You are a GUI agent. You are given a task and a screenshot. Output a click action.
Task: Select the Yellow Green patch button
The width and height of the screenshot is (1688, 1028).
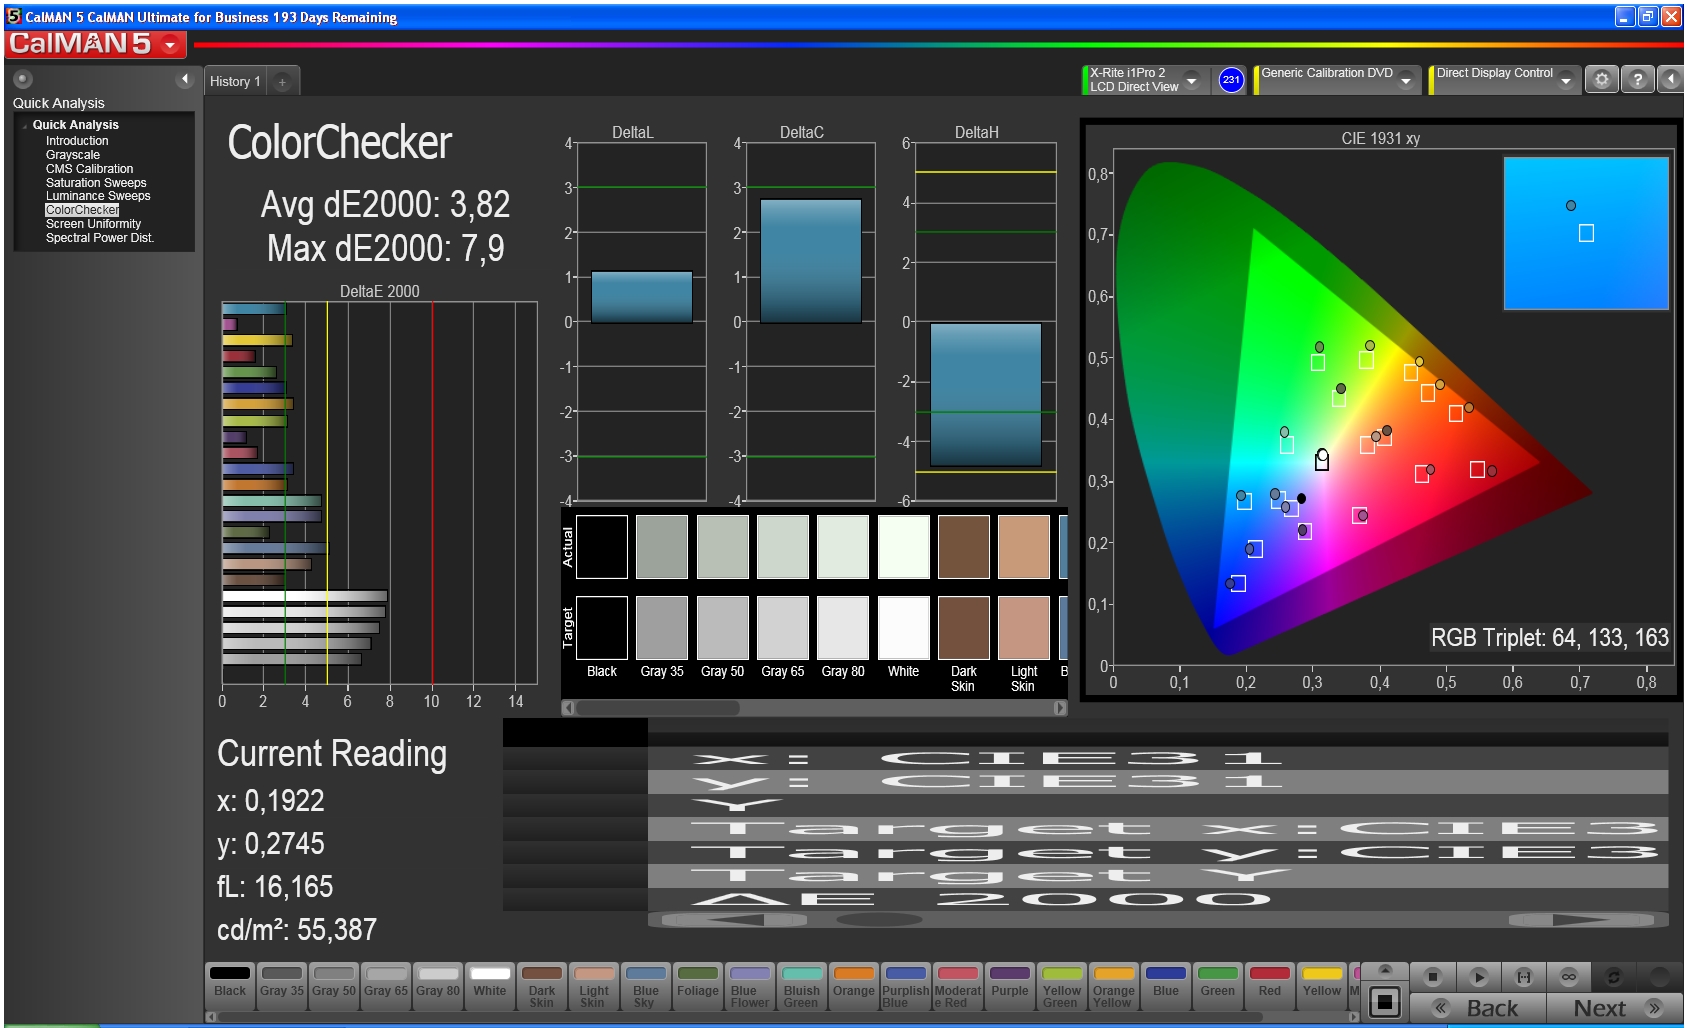[1062, 986]
